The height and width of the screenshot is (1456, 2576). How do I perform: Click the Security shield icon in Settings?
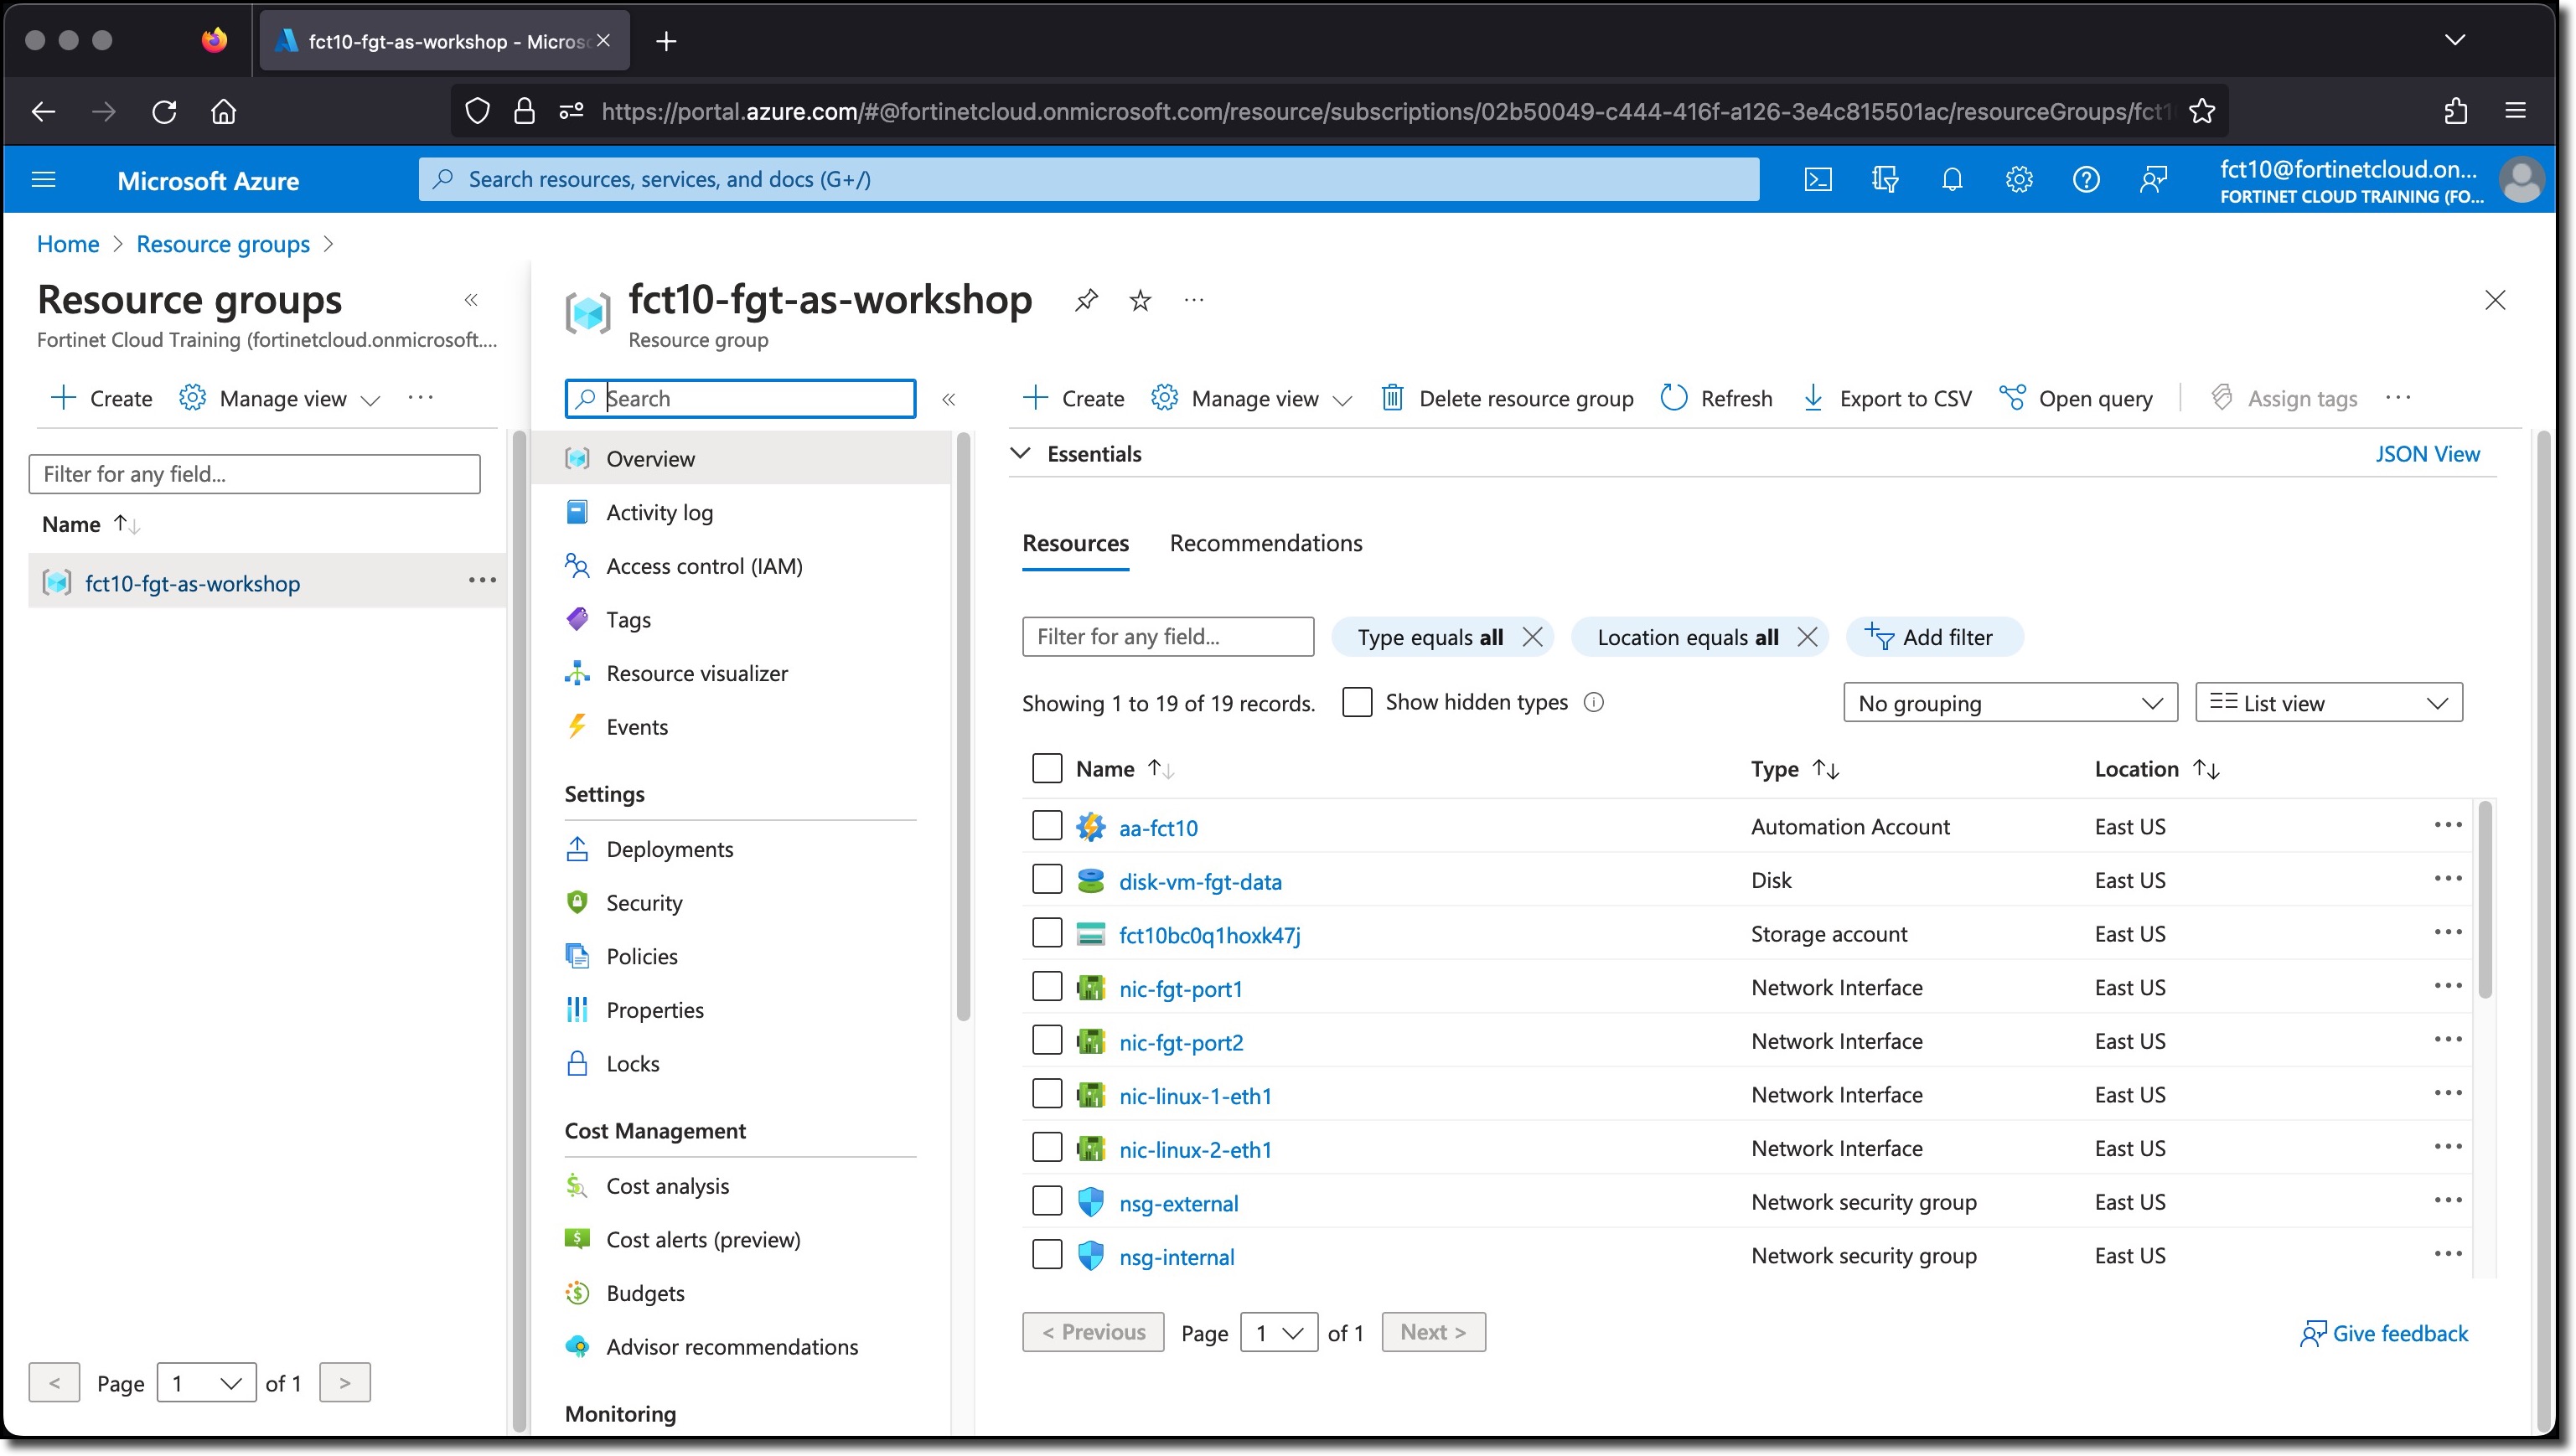click(x=577, y=902)
